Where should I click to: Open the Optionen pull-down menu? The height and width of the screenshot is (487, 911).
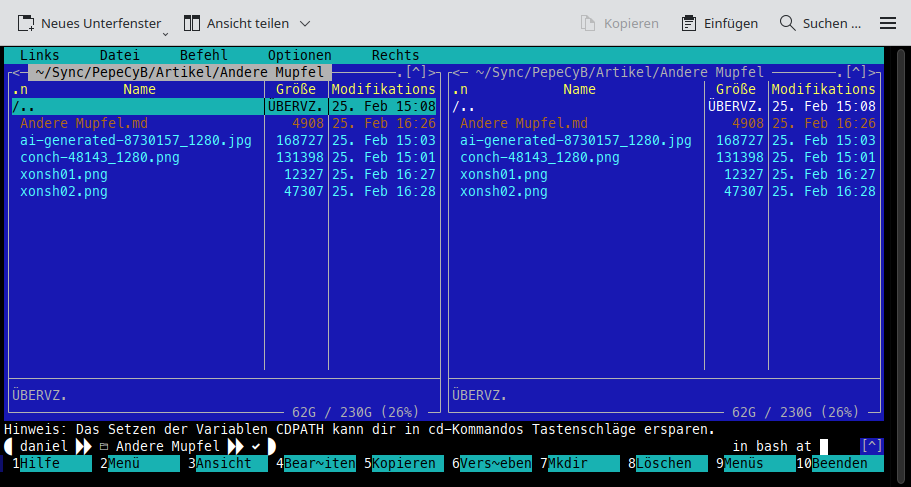pos(300,55)
